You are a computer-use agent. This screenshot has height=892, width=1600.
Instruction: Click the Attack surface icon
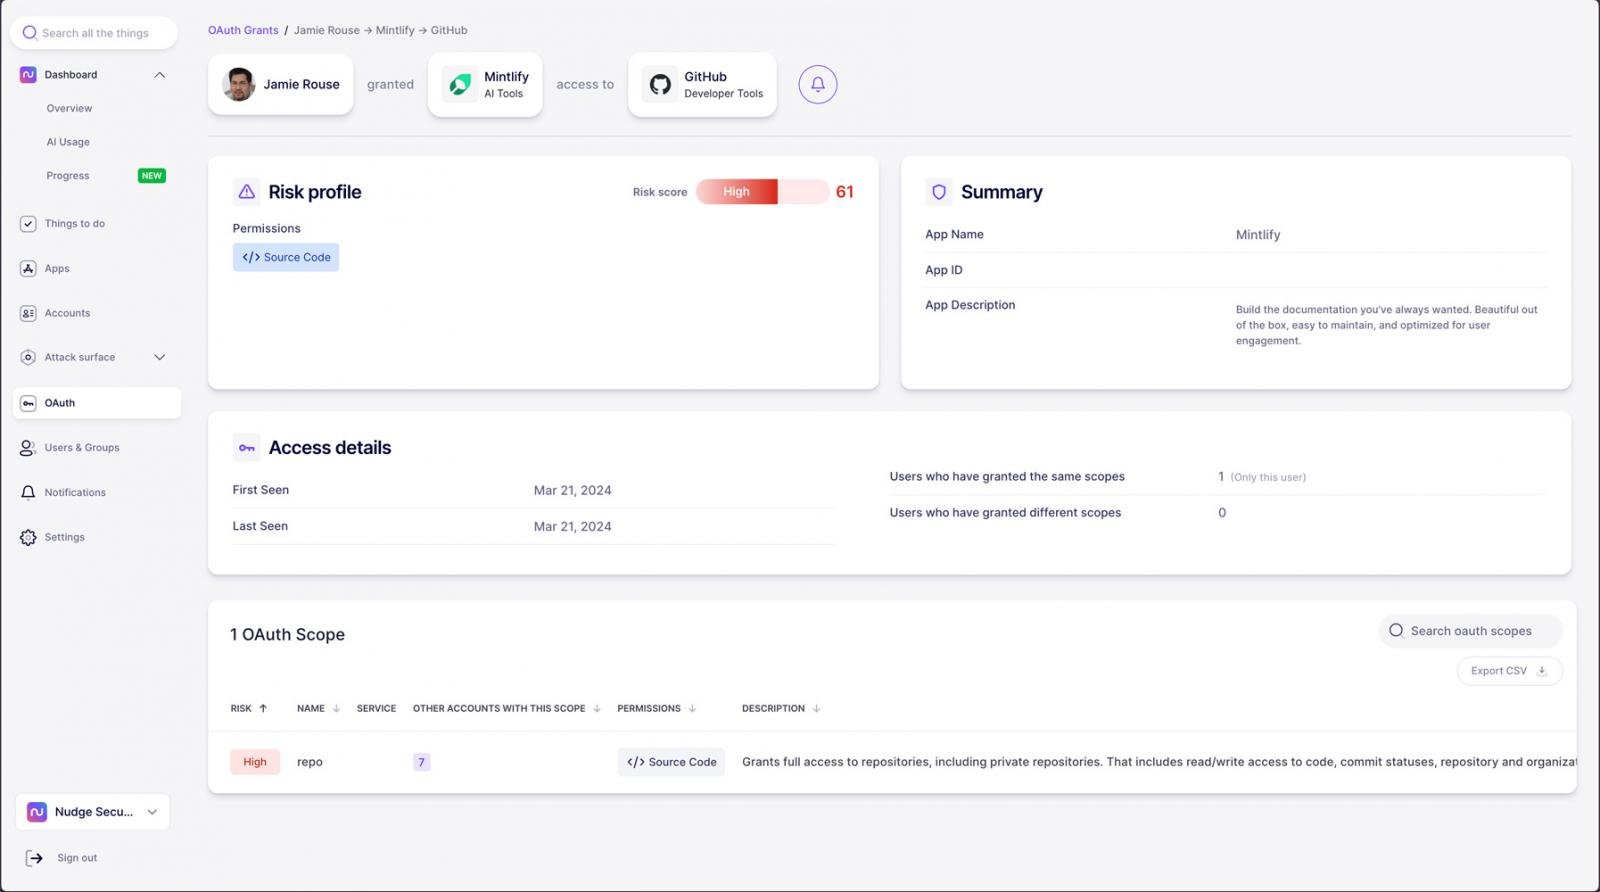(x=28, y=357)
